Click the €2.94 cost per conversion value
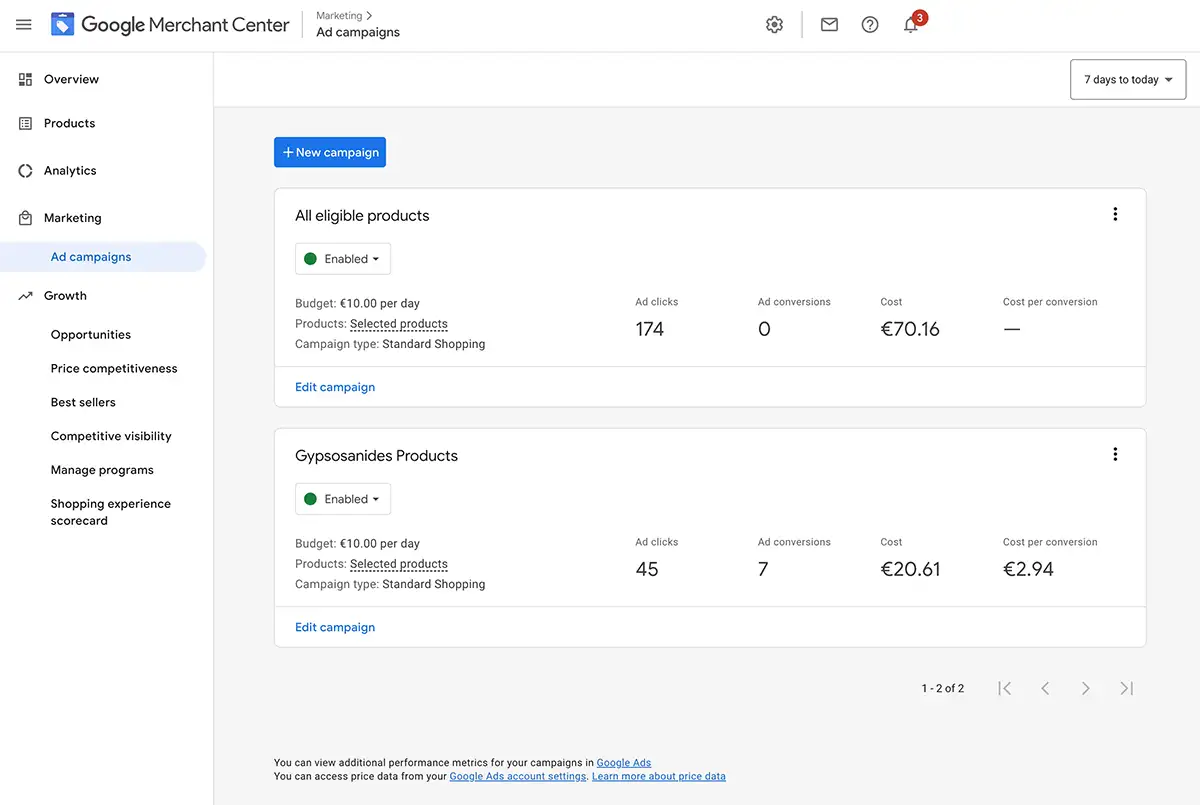1200x805 pixels. click(x=1029, y=569)
